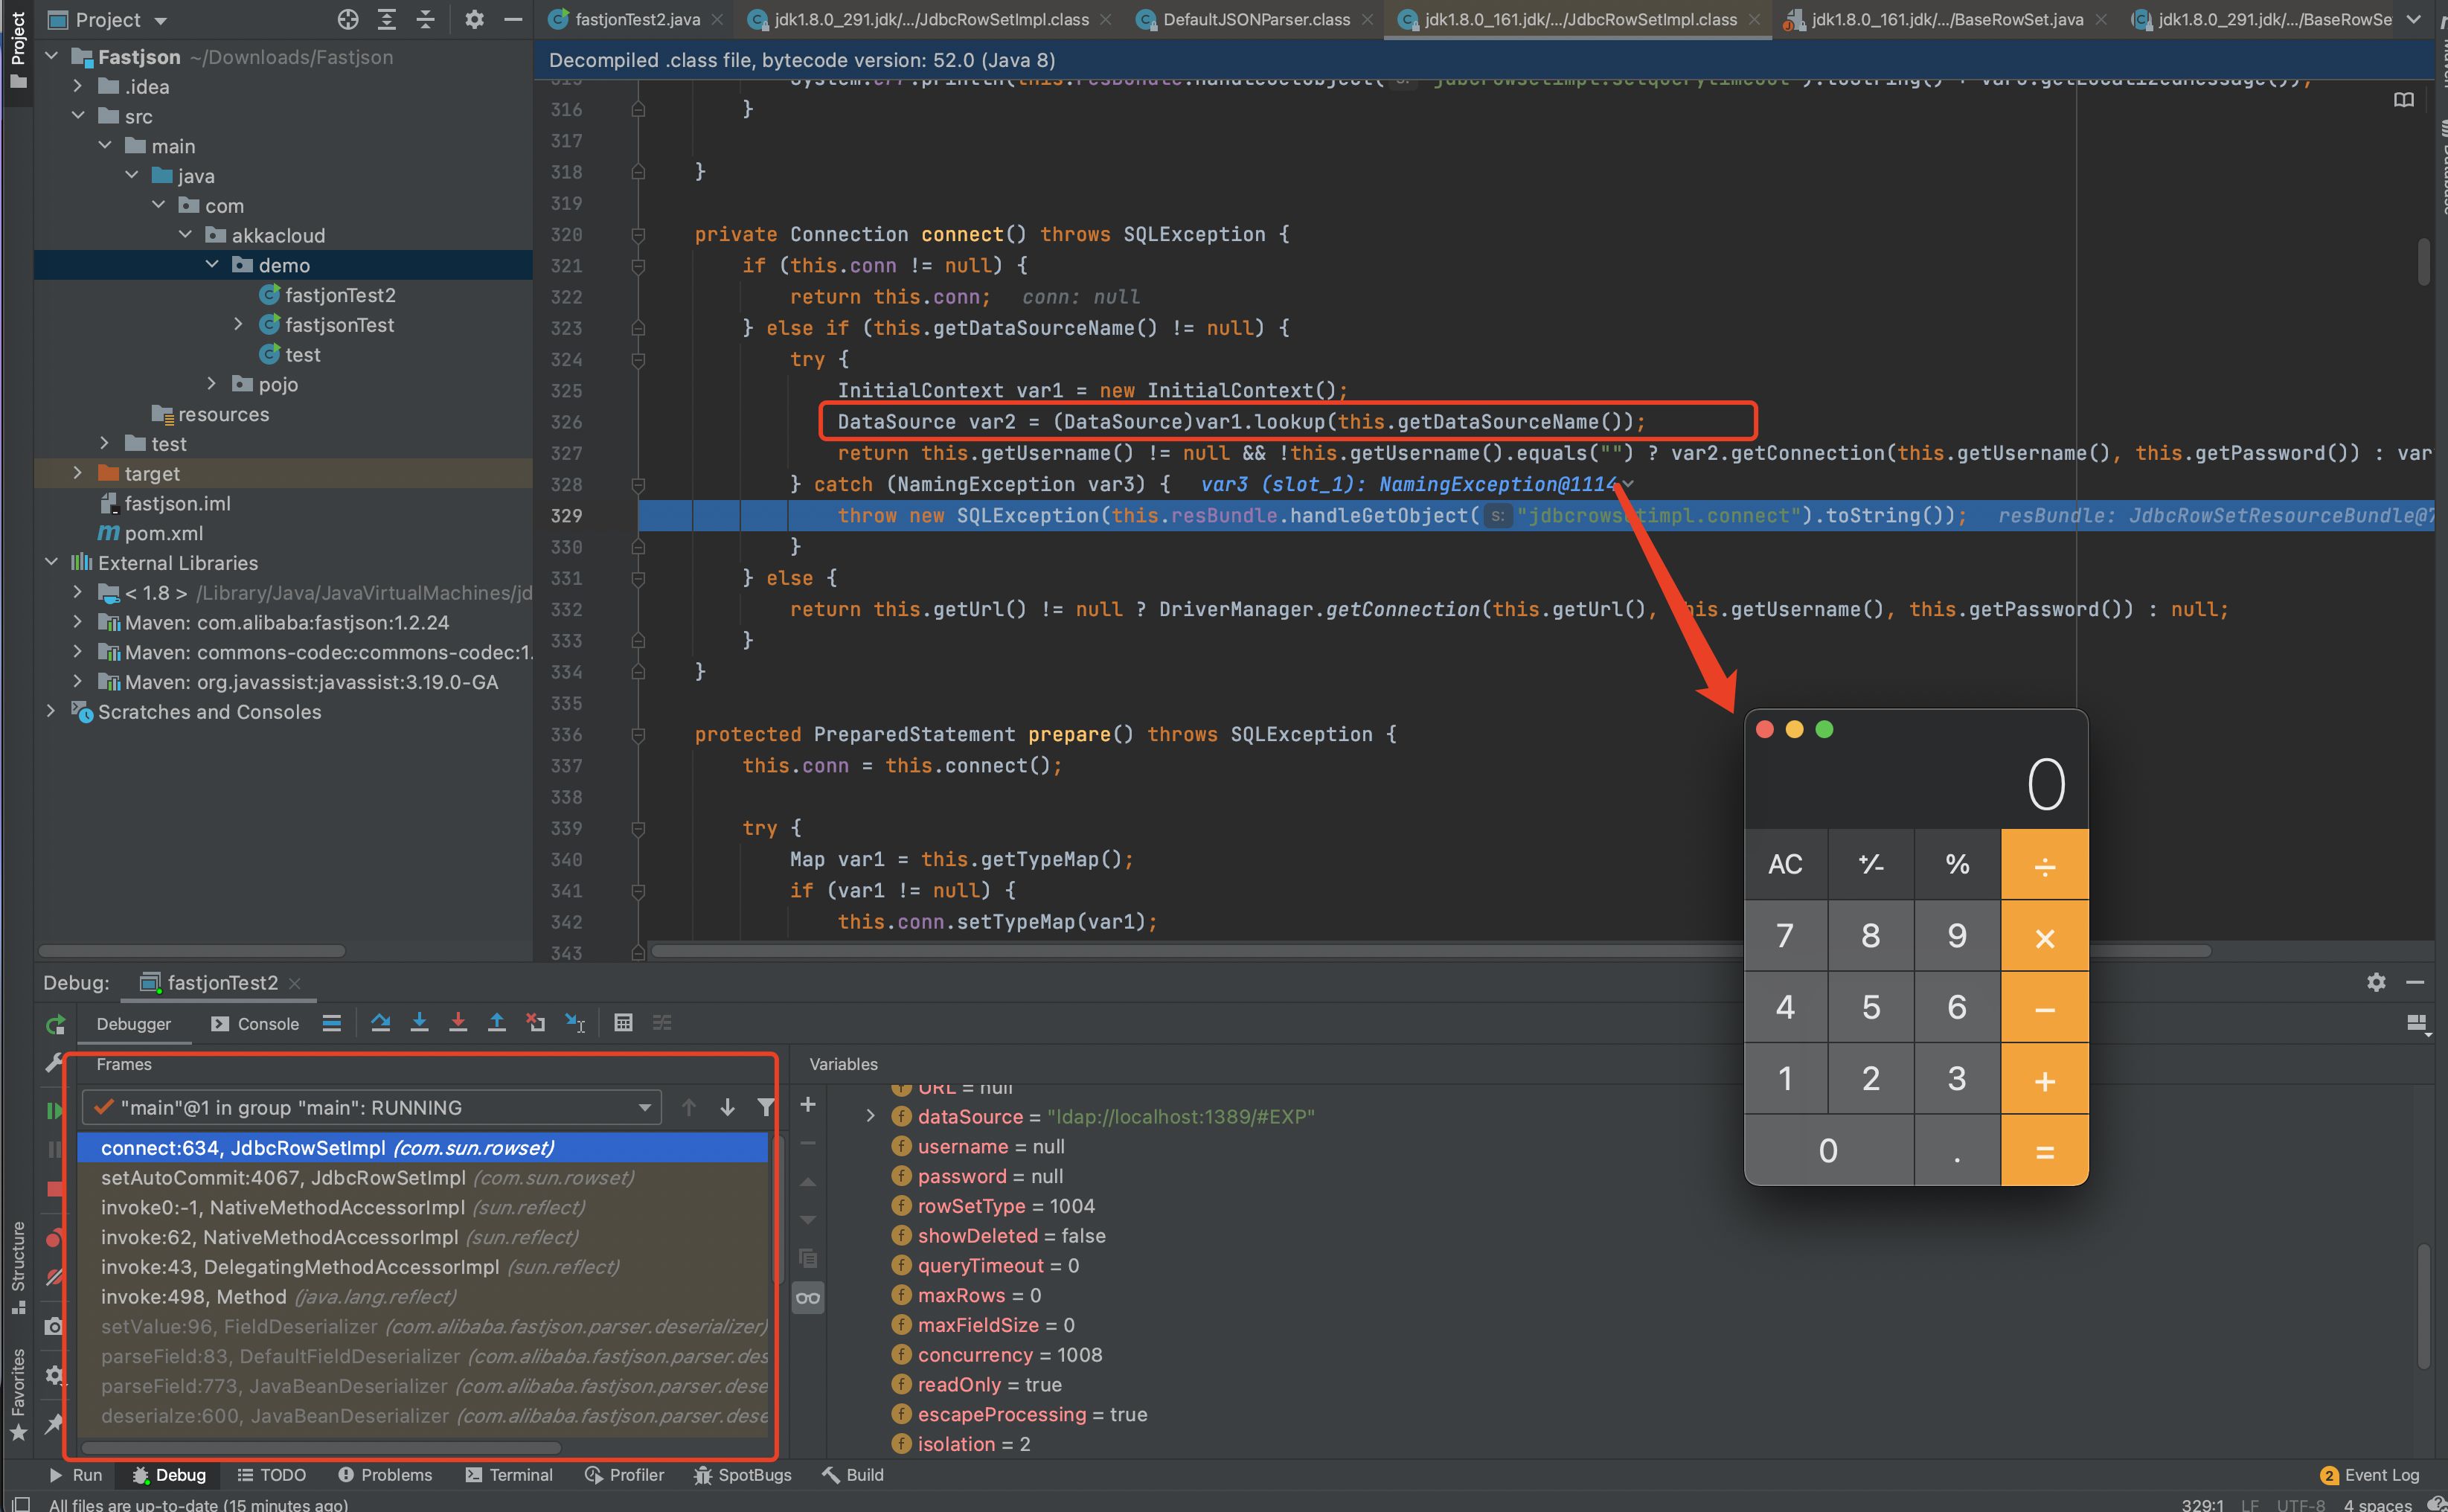Click the Reader Mode book icon in editor
This screenshot has height=1512, width=2448.
2404,100
